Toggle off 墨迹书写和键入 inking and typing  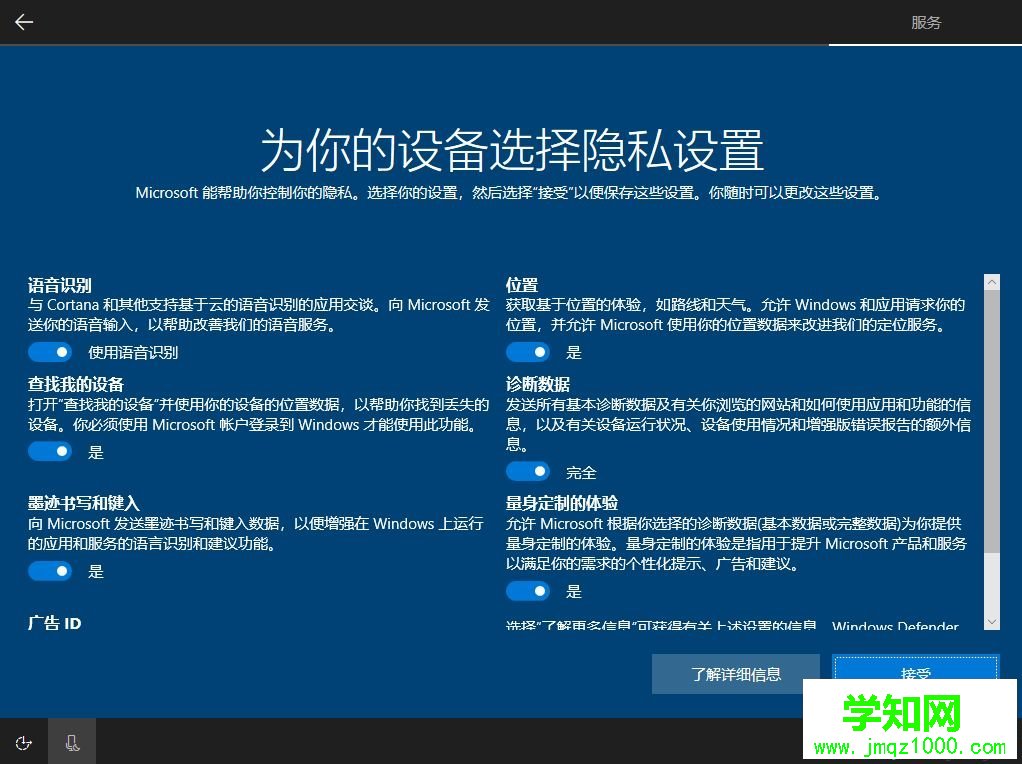[x=50, y=570]
